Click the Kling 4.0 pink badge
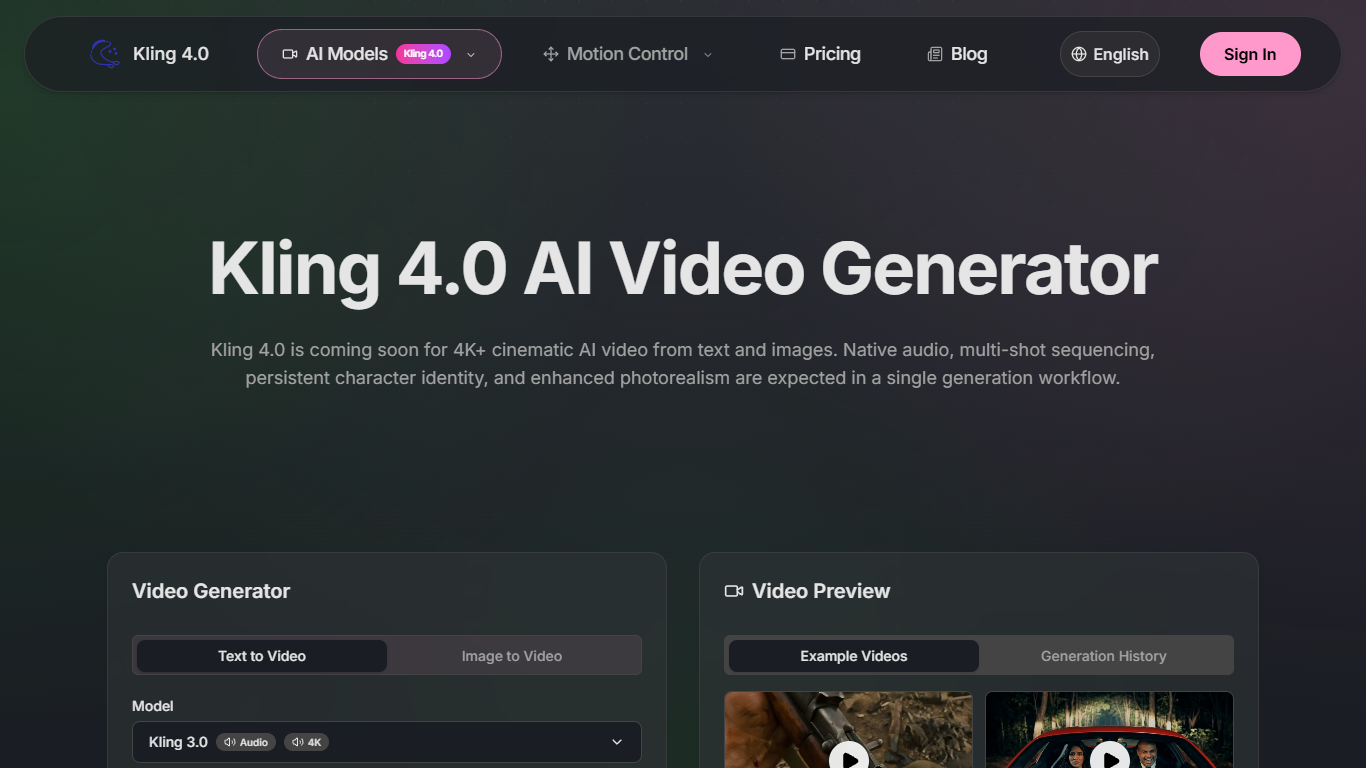The image size is (1366, 768). tap(423, 54)
